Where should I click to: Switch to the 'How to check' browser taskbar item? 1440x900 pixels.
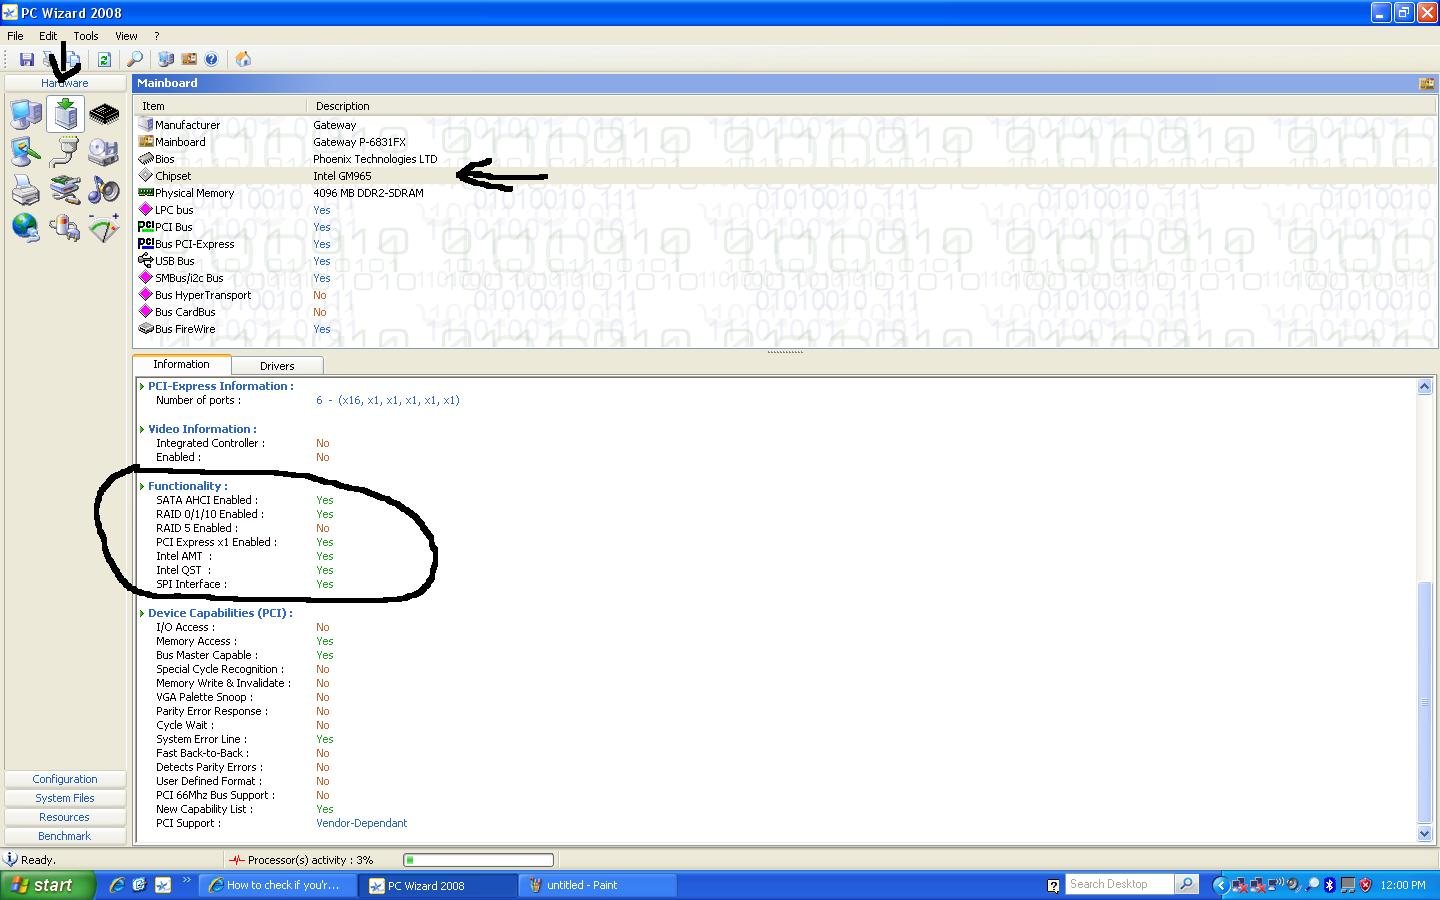pyautogui.click(x=278, y=885)
